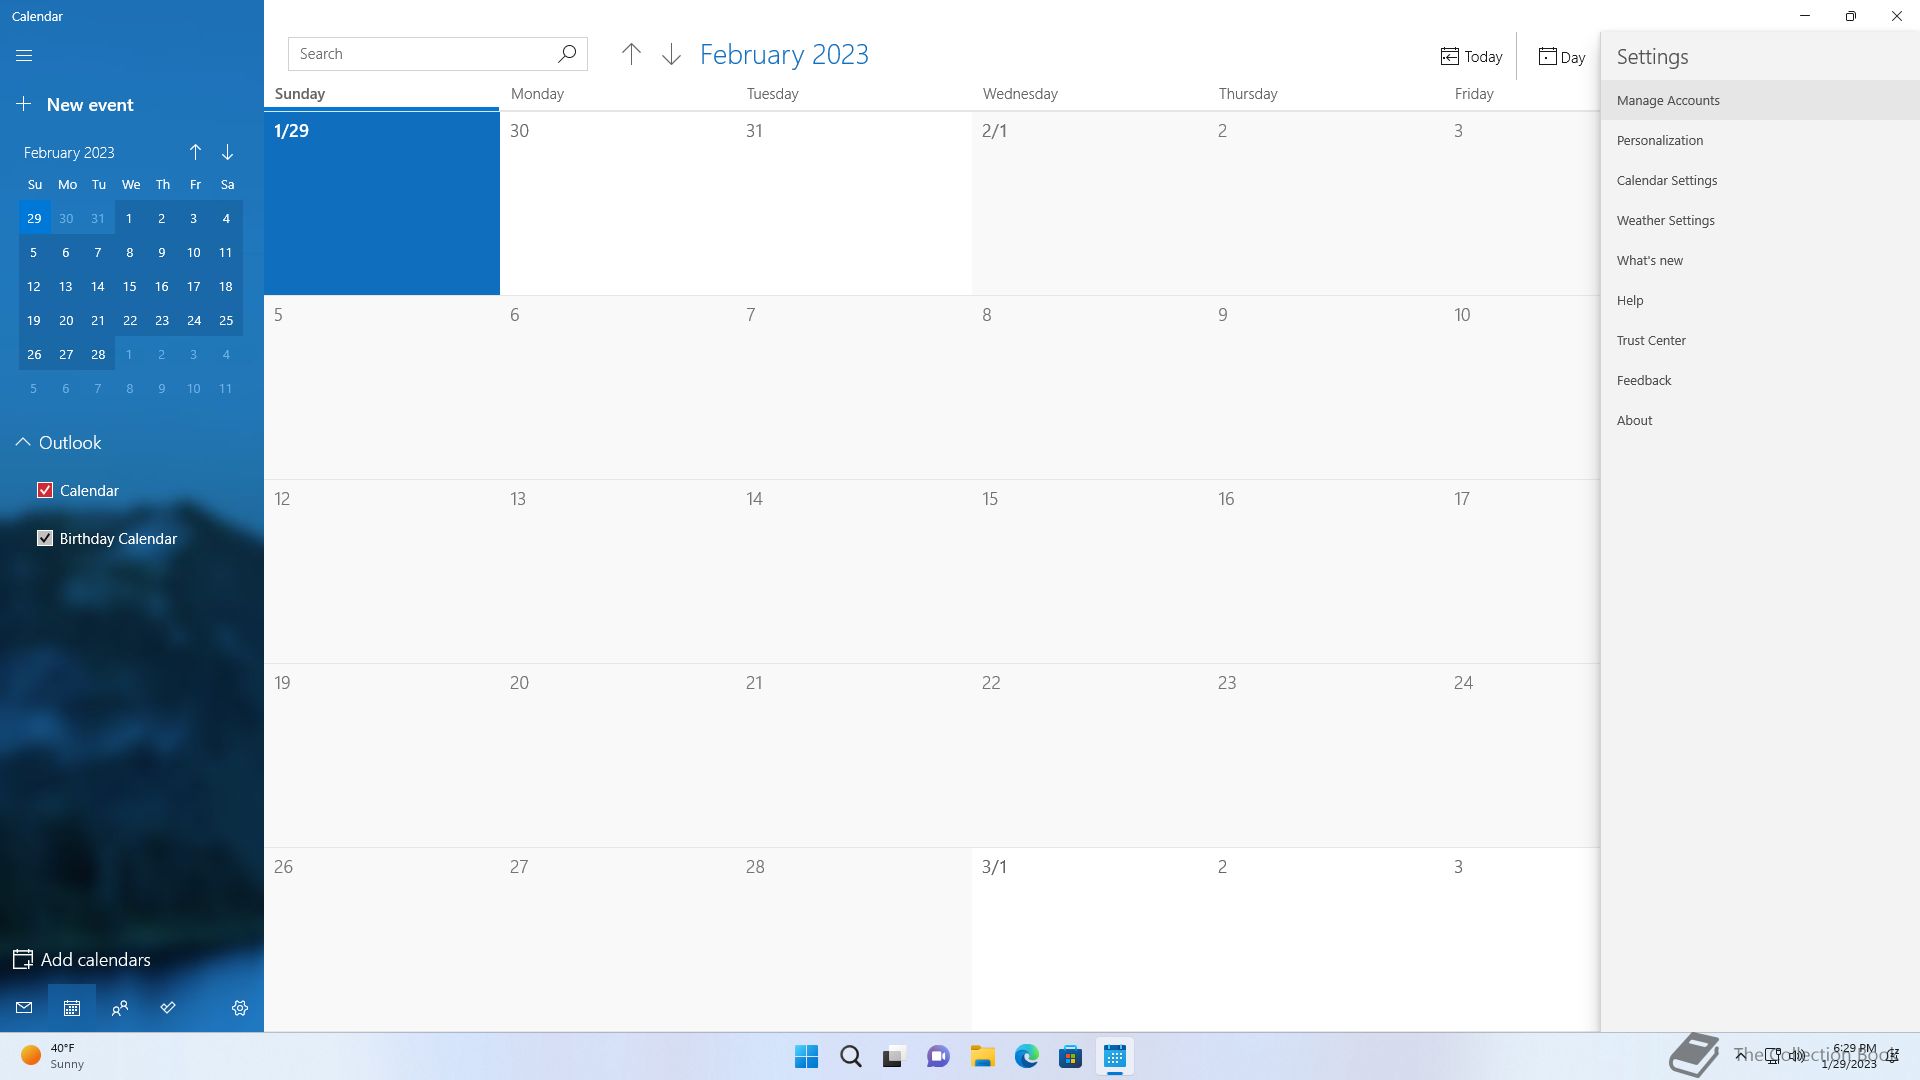Open the weather widget showing 40°F Sunny
The width and height of the screenshot is (1920, 1080).
point(52,1056)
